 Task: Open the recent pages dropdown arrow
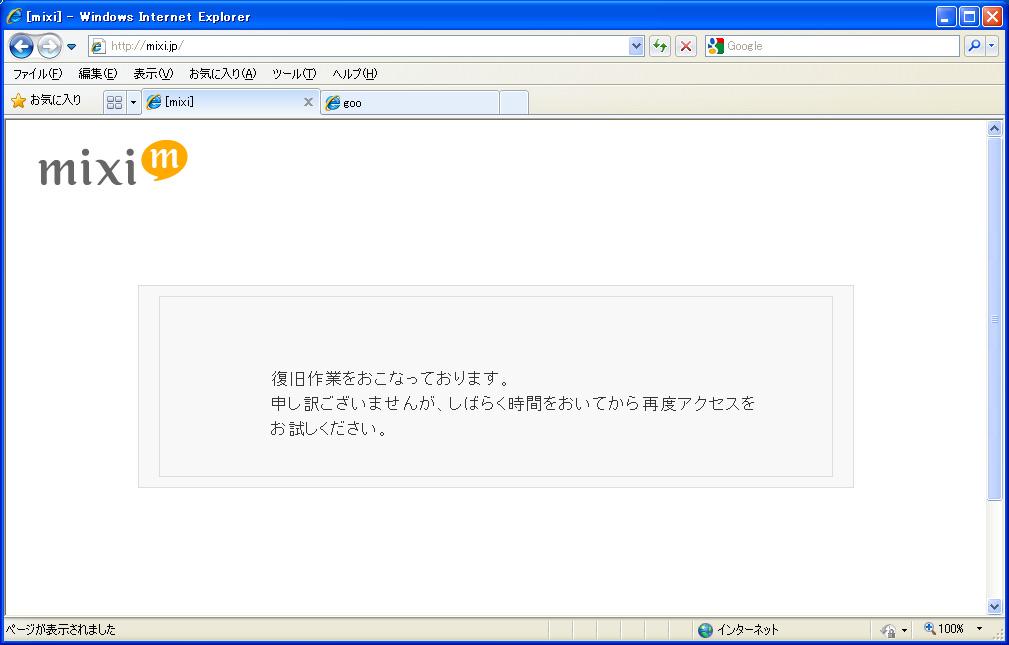(x=72, y=47)
